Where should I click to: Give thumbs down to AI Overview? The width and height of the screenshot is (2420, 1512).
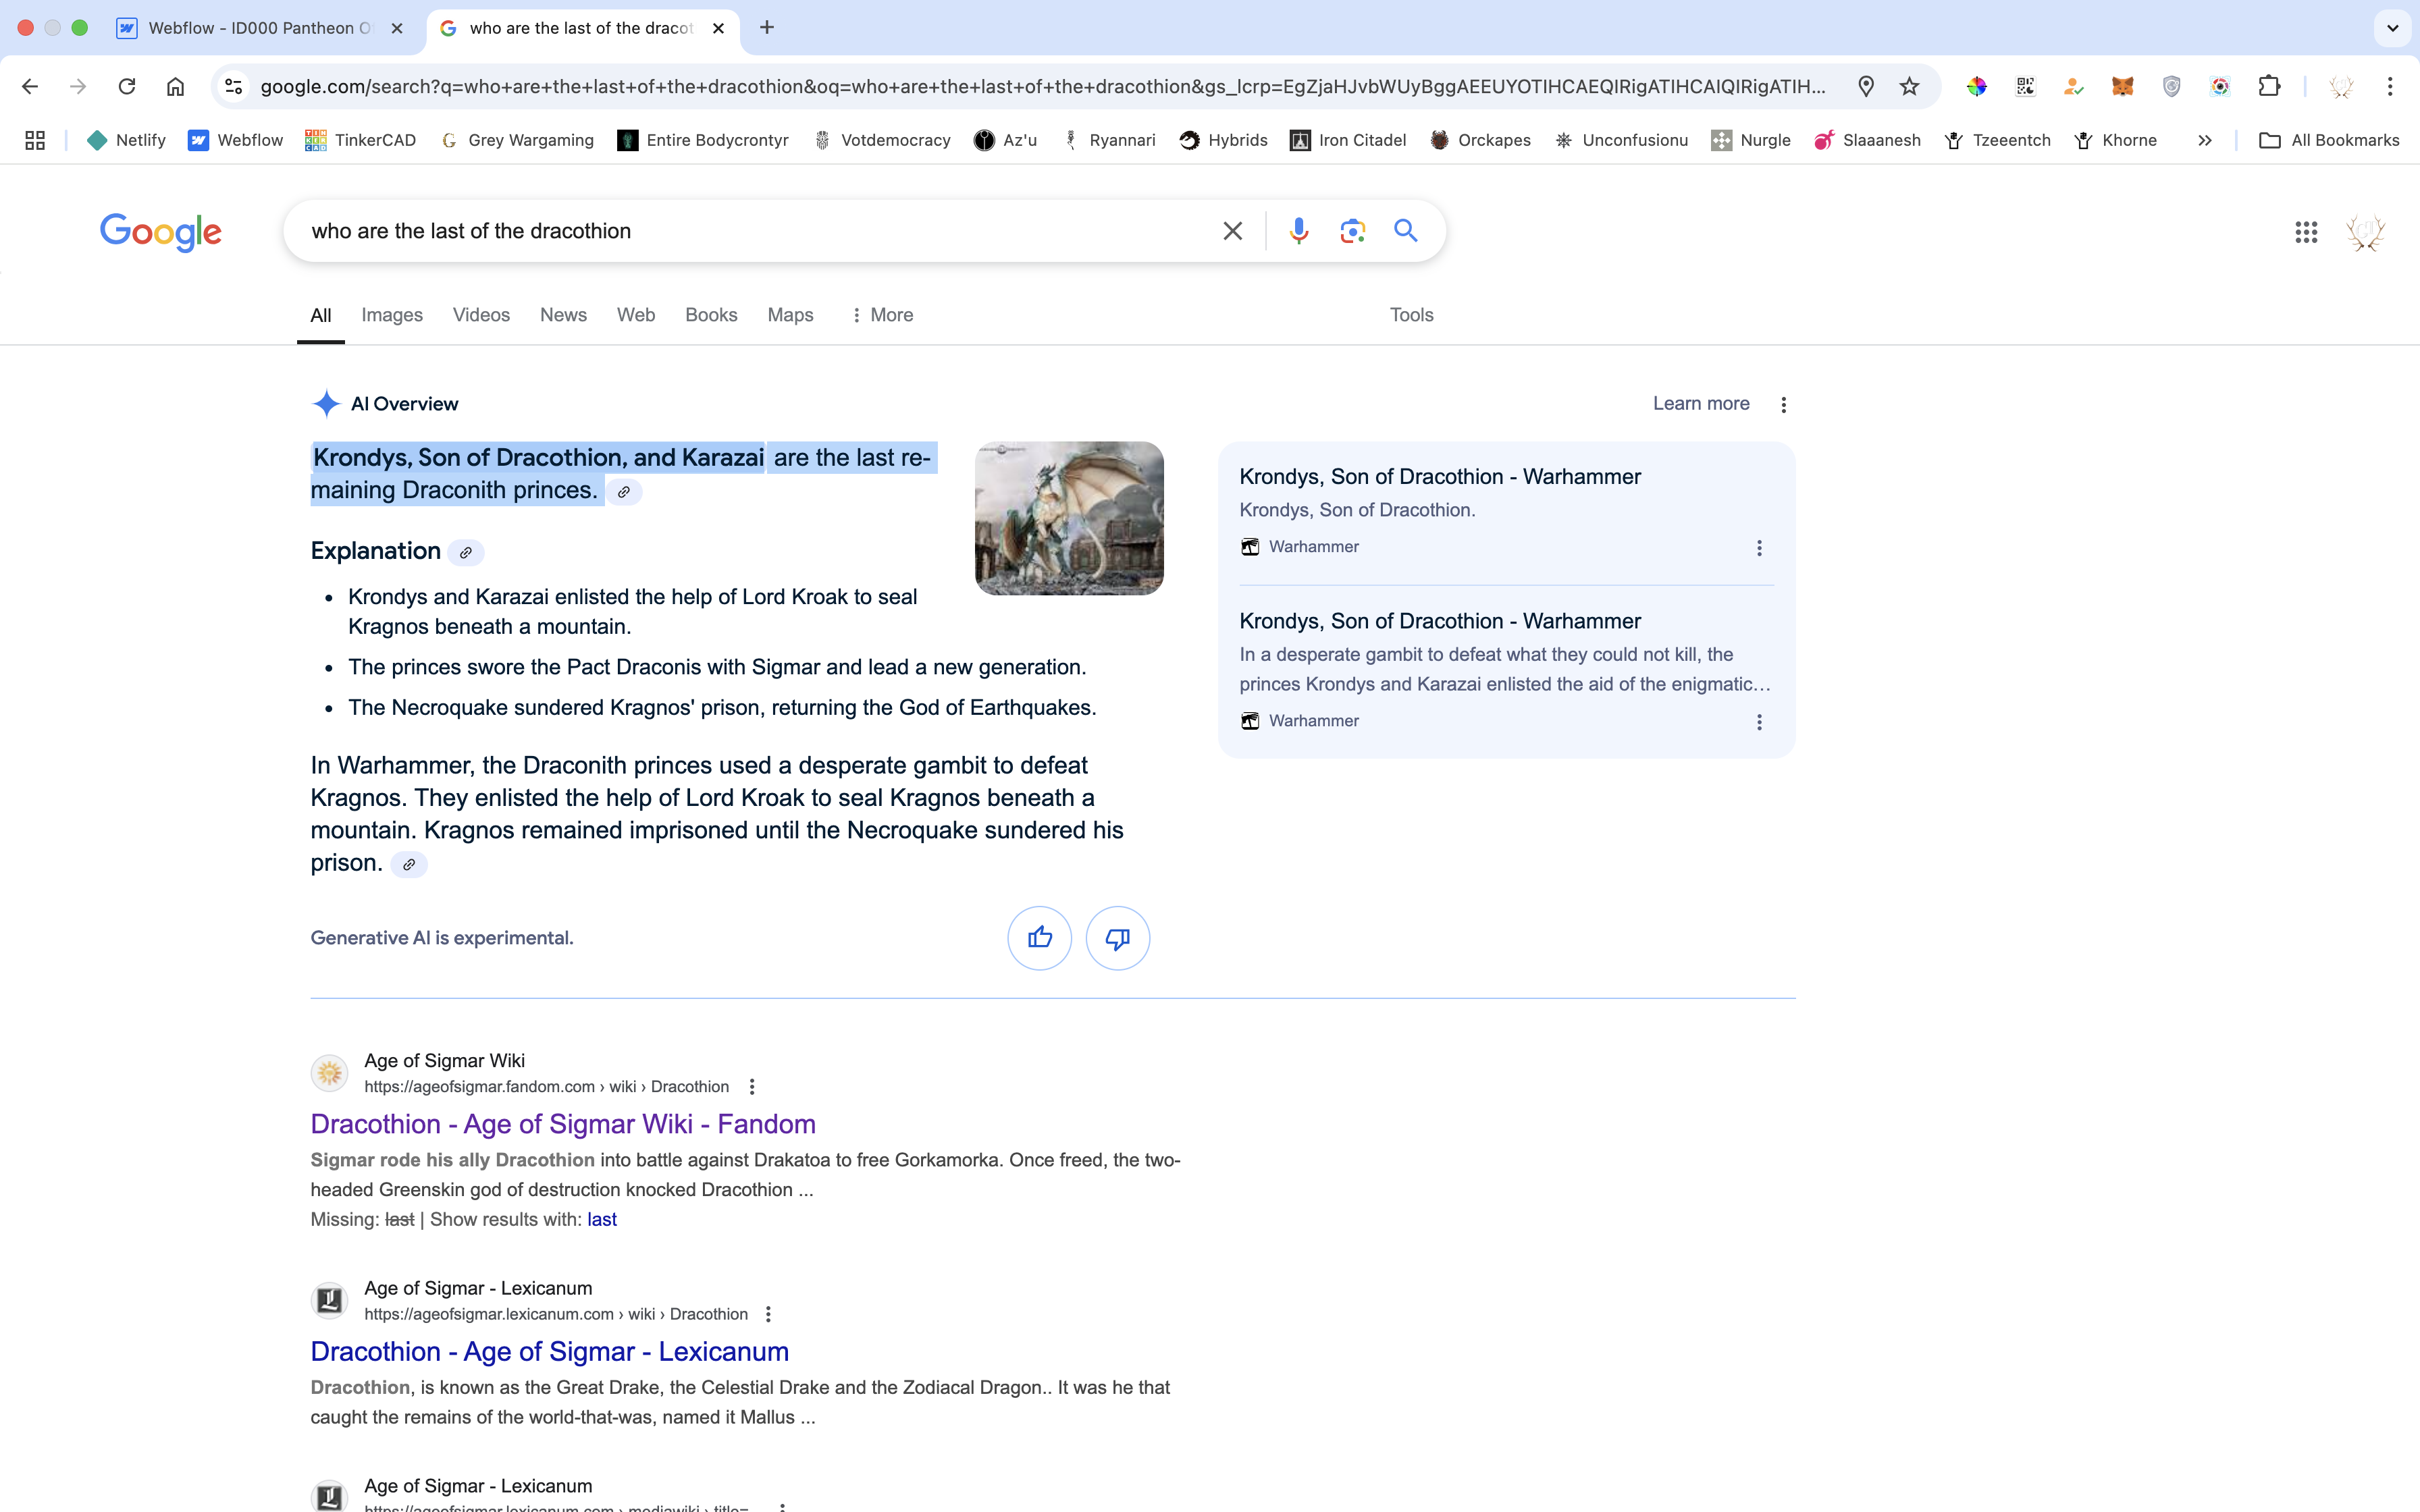(x=1117, y=938)
